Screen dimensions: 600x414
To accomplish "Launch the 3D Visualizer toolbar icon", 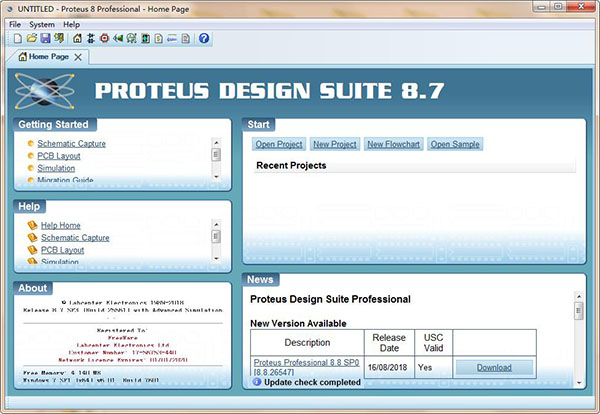I will coord(118,38).
